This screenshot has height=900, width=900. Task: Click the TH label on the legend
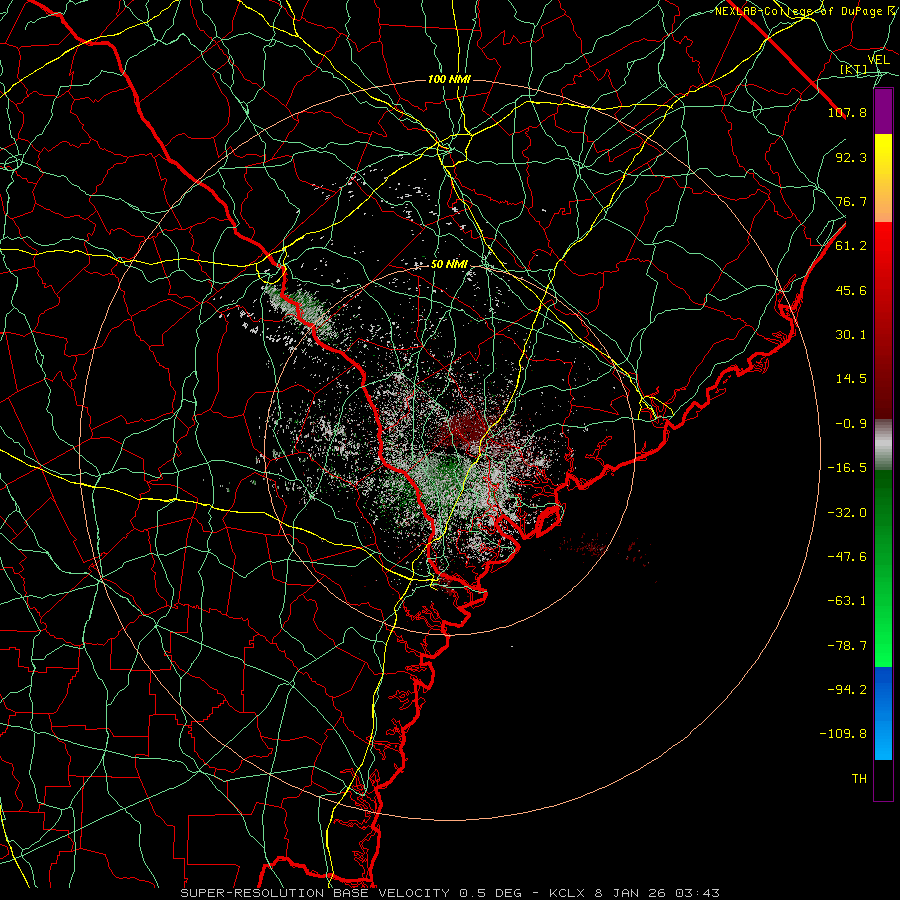pos(859,779)
